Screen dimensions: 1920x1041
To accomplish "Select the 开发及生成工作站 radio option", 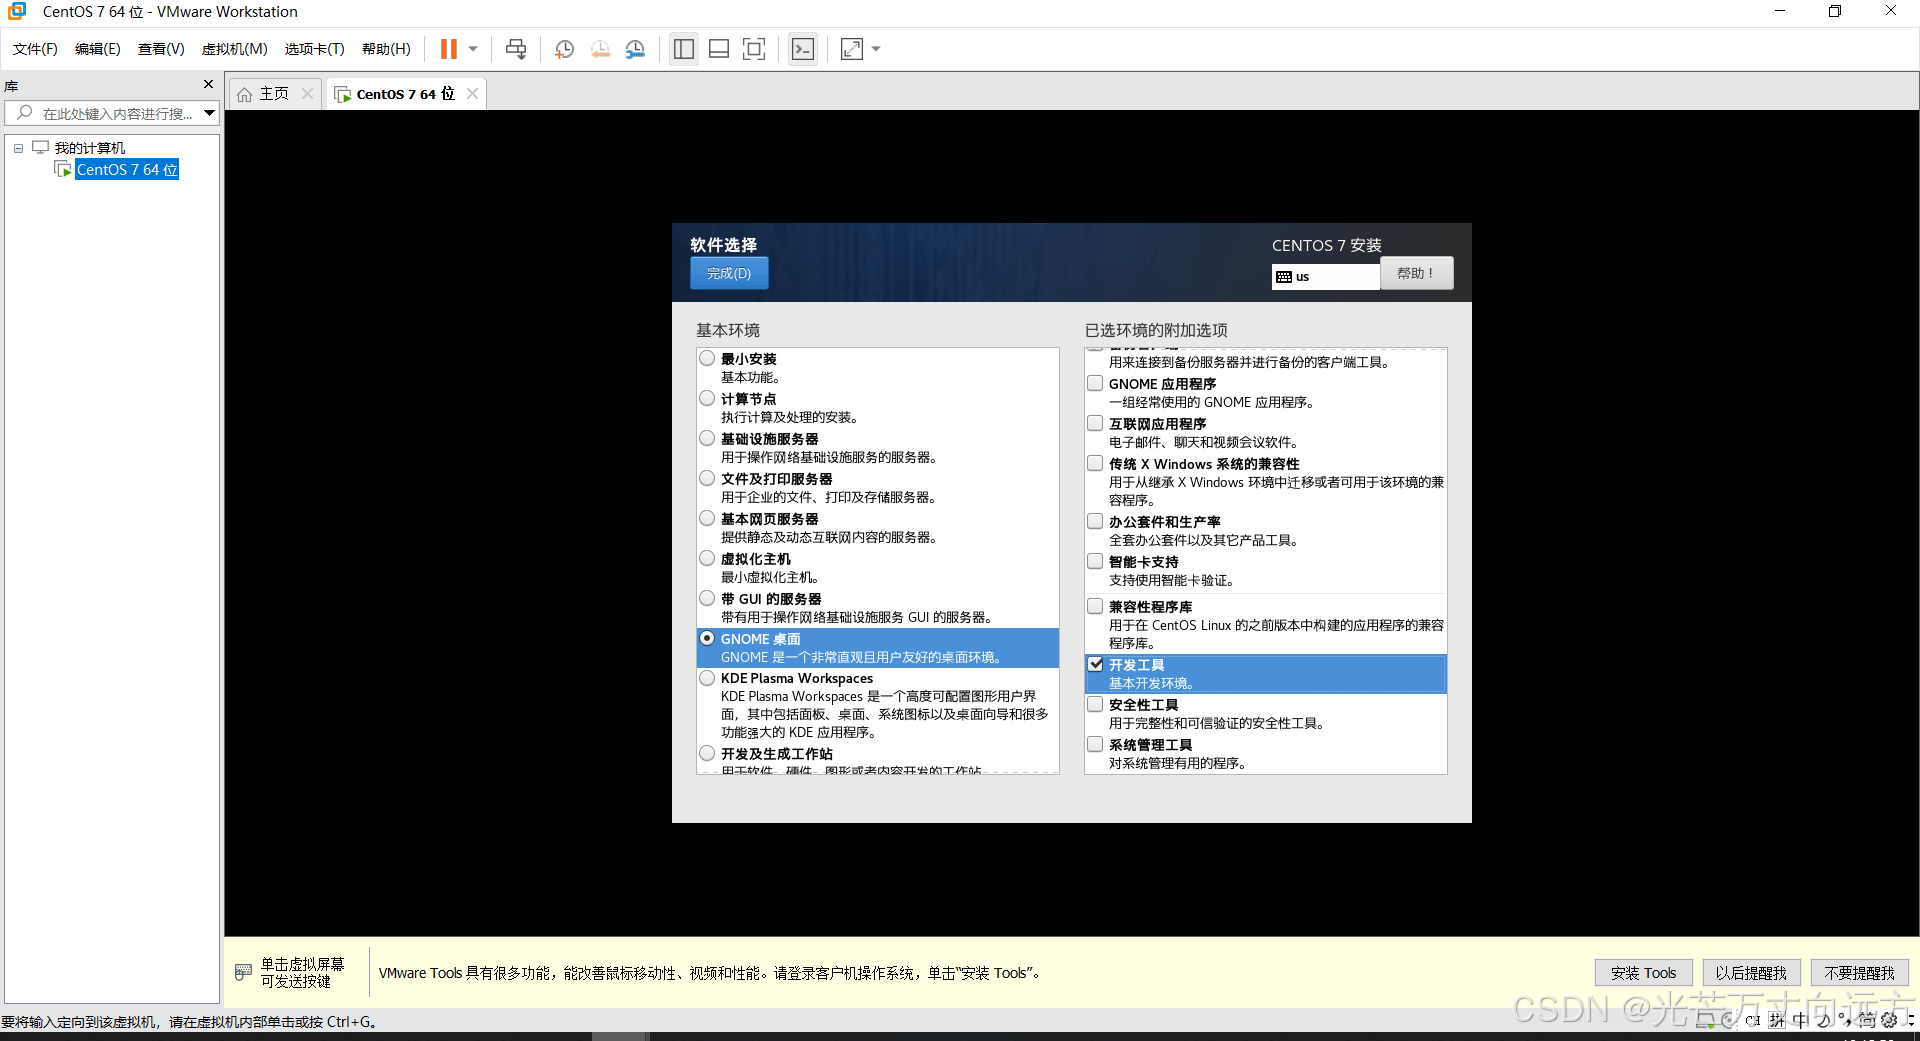I will 707,753.
